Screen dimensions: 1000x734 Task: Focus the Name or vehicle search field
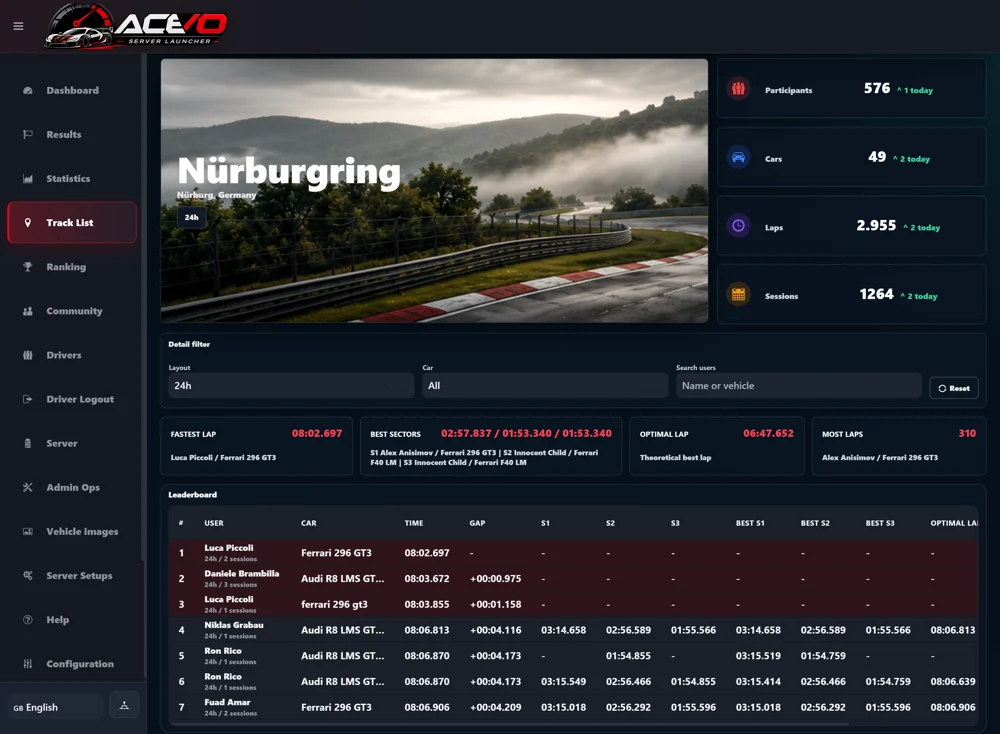[799, 386]
